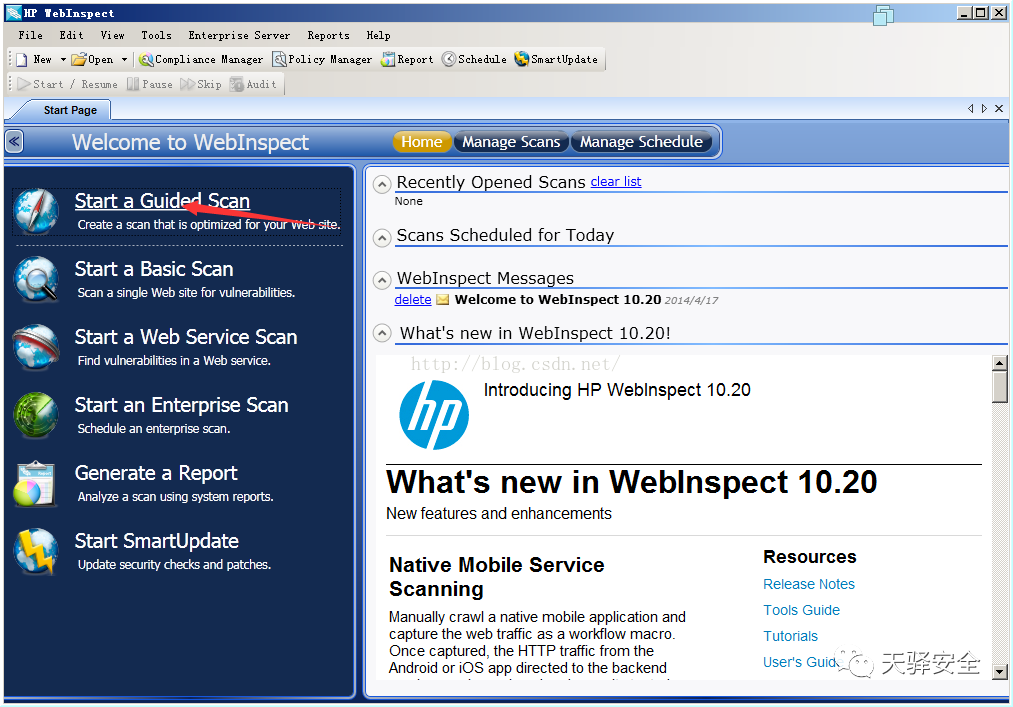The image size is (1013, 707).
Task: Switch to the Manage Scans tab
Action: coord(511,142)
